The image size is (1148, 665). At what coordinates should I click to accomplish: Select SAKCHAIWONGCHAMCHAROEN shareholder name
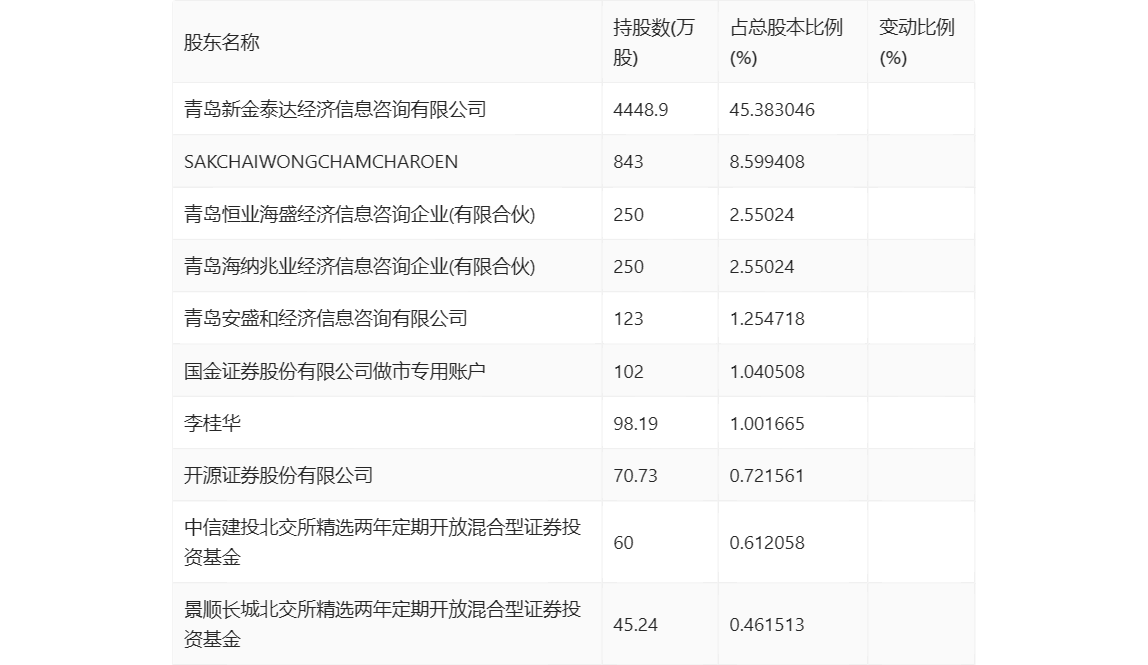click(x=321, y=162)
